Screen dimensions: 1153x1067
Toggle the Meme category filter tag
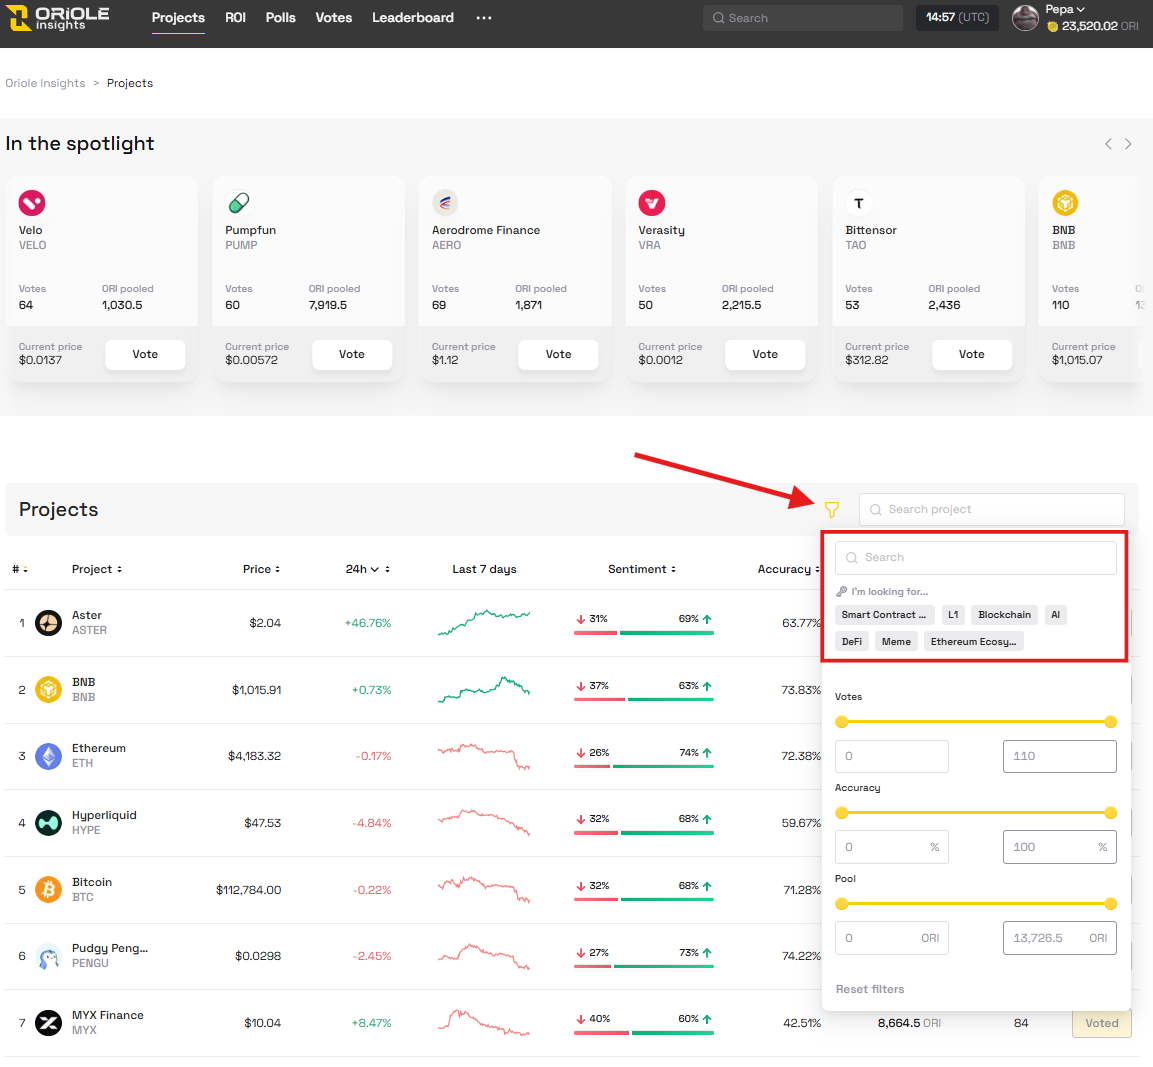click(896, 642)
